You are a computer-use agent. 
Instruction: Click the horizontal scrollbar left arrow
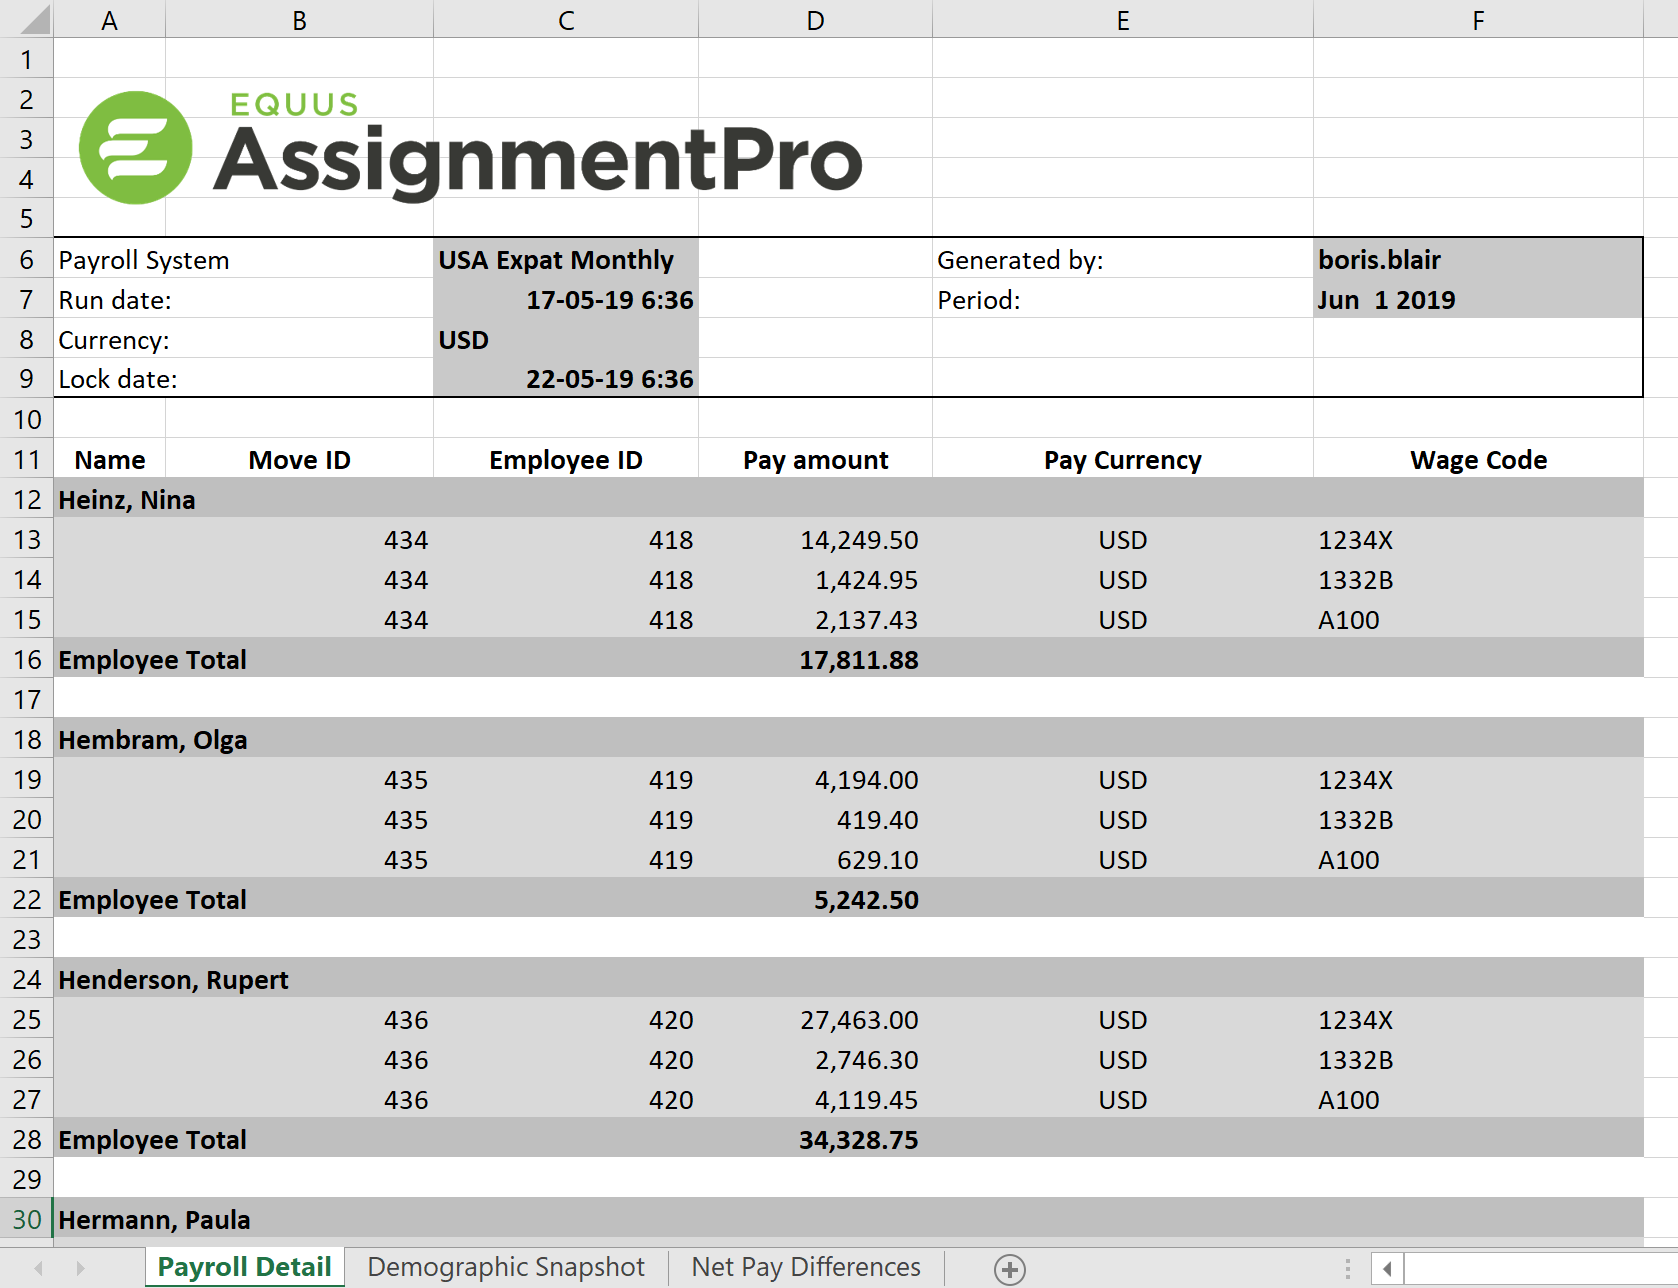pyautogui.click(x=1387, y=1269)
